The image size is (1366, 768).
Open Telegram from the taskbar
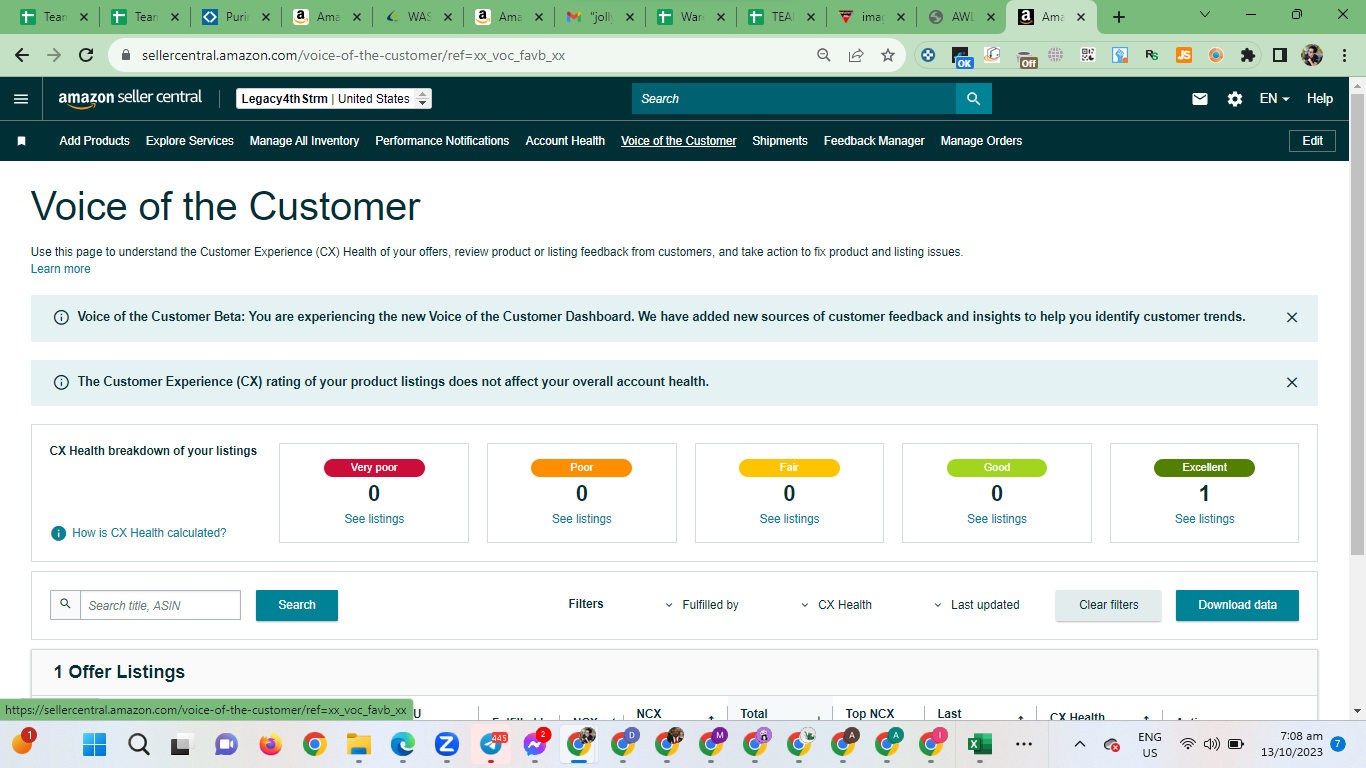click(x=491, y=744)
